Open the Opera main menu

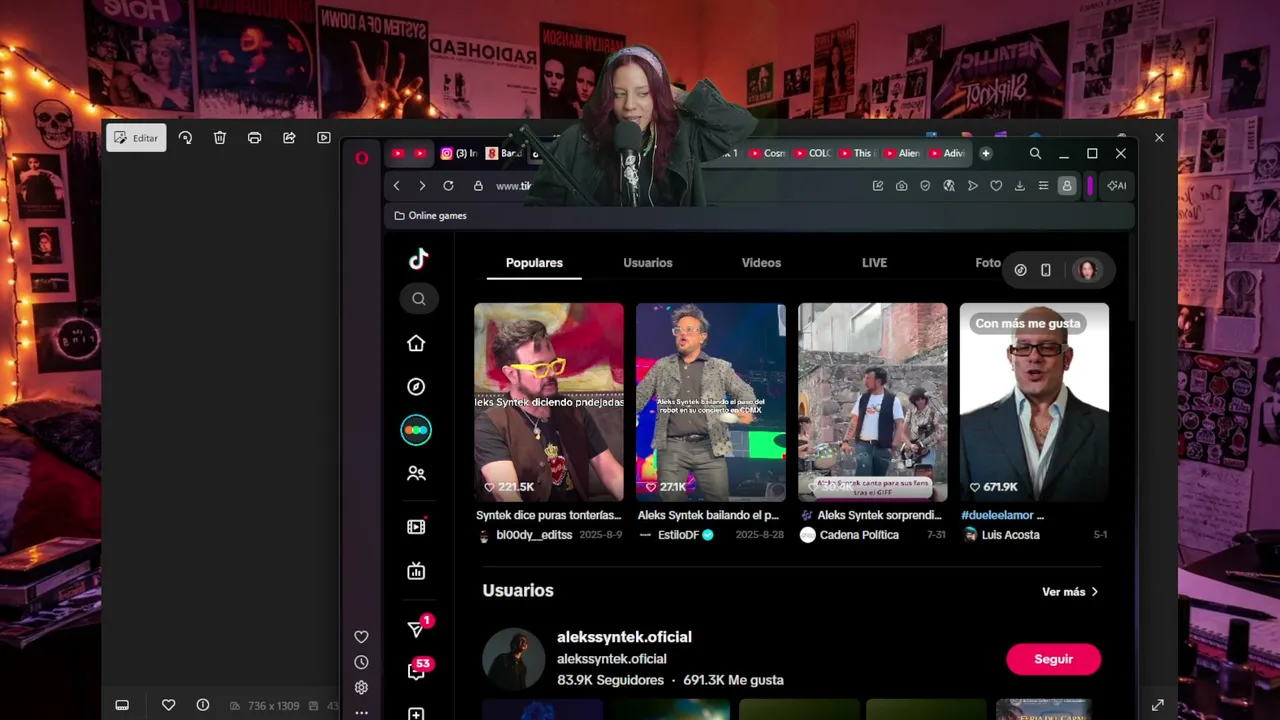click(x=362, y=157)
